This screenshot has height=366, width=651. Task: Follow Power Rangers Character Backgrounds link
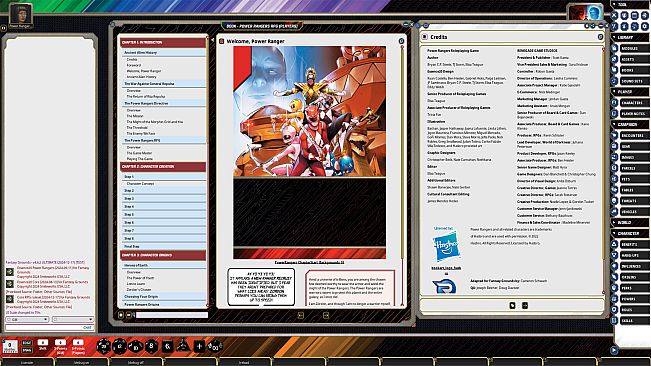coord(309,262)
